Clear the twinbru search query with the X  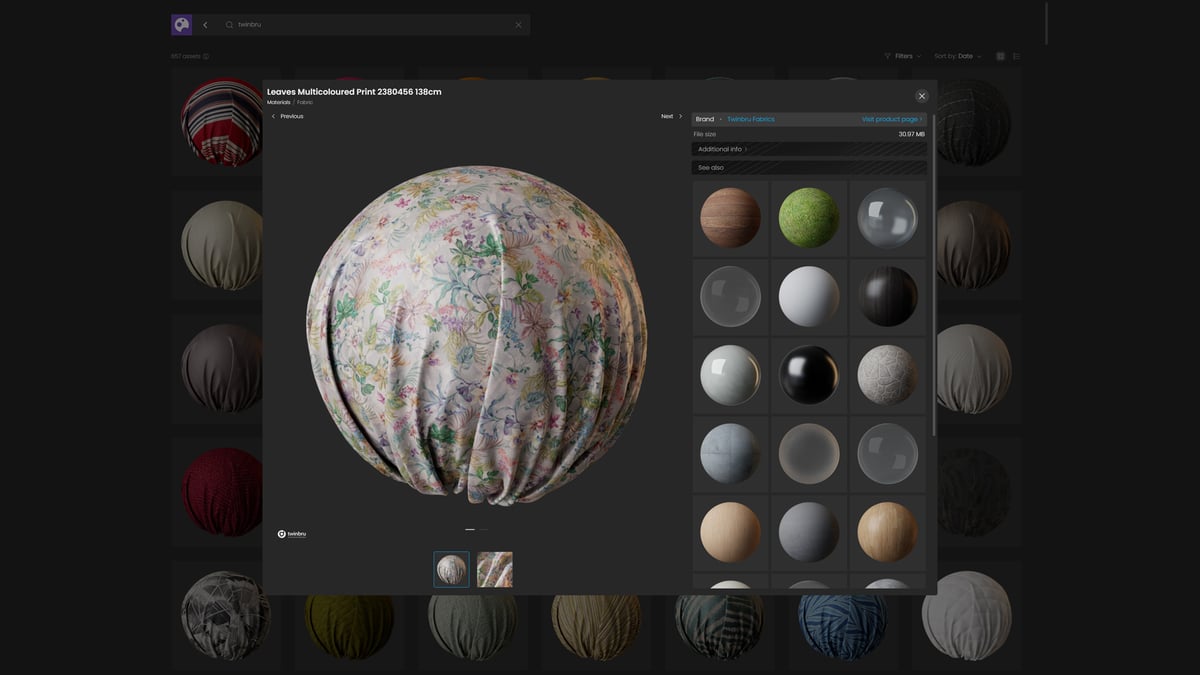click(518, 24)
